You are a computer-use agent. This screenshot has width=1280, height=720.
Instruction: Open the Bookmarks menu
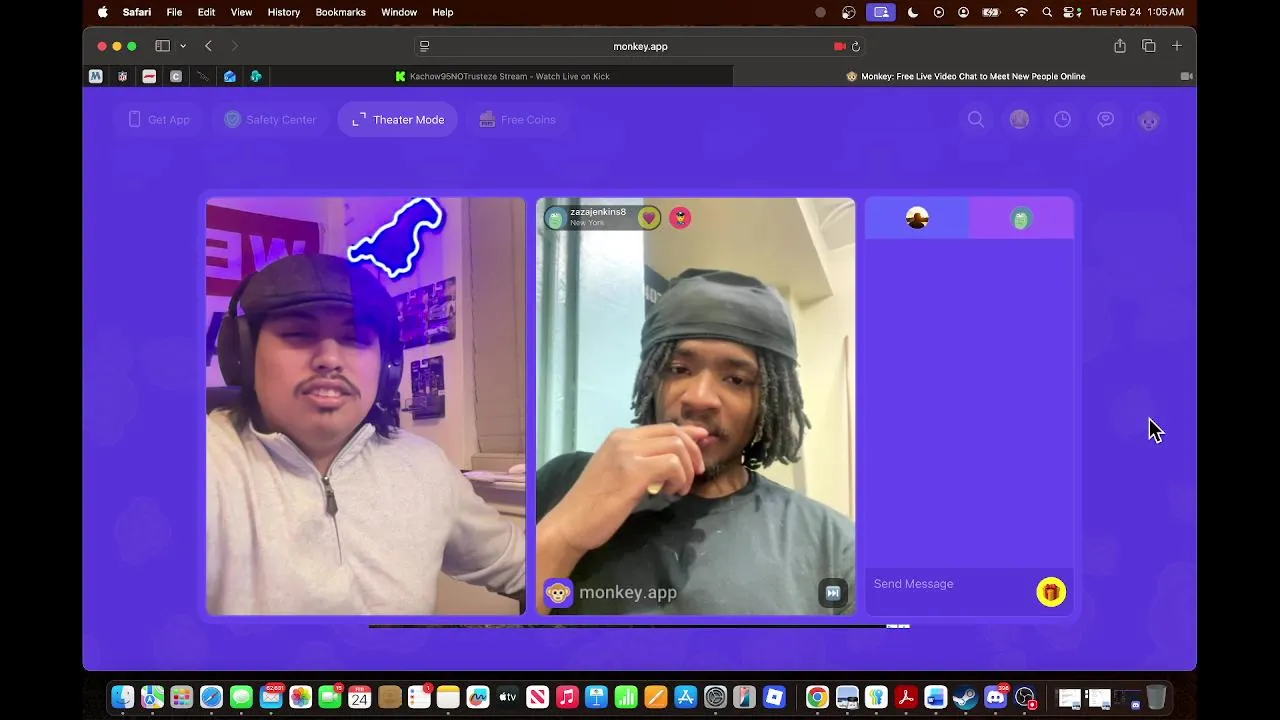340,12
